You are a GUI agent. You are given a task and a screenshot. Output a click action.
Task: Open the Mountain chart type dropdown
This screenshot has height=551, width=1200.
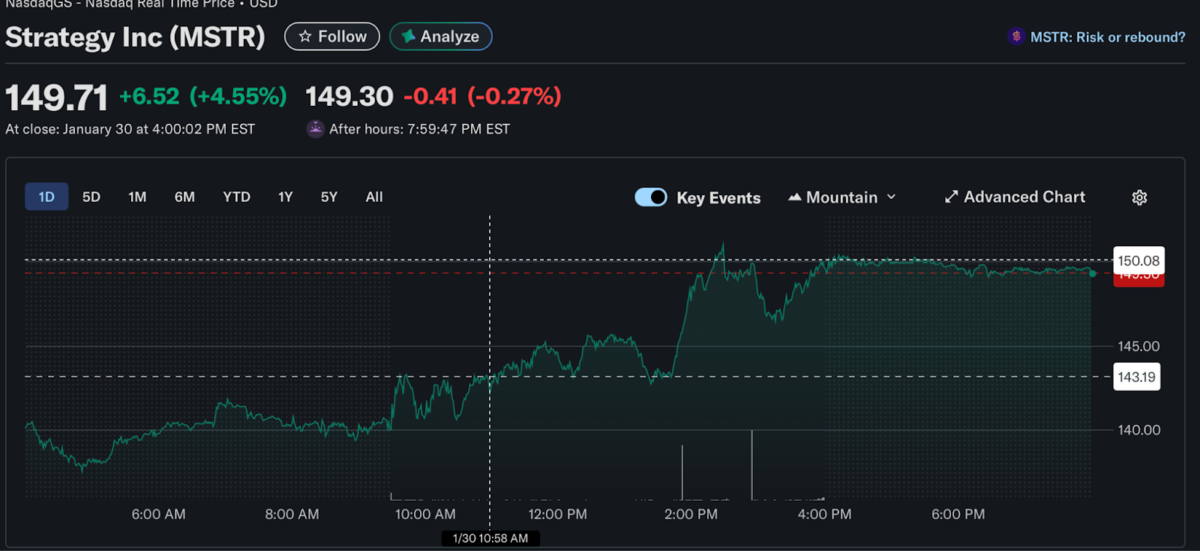tap(842, 197)
